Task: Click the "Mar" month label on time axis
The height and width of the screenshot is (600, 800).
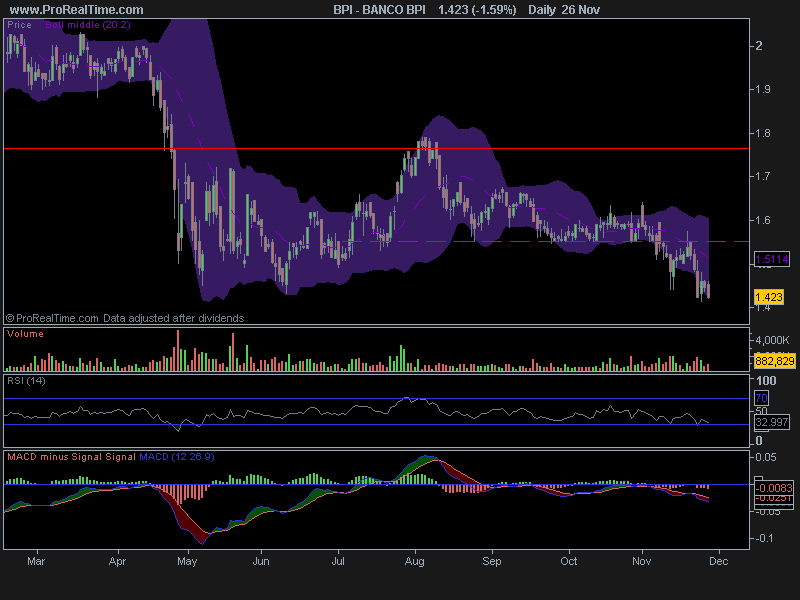Action: click(x=36, y=561)
